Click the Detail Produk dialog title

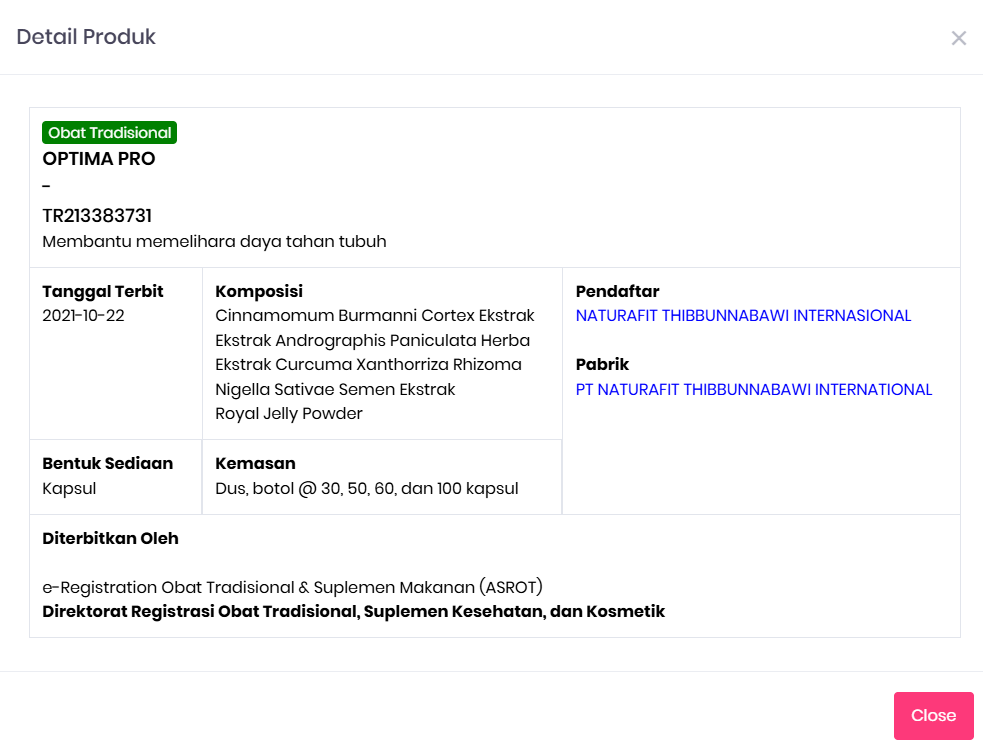point(86,37)
